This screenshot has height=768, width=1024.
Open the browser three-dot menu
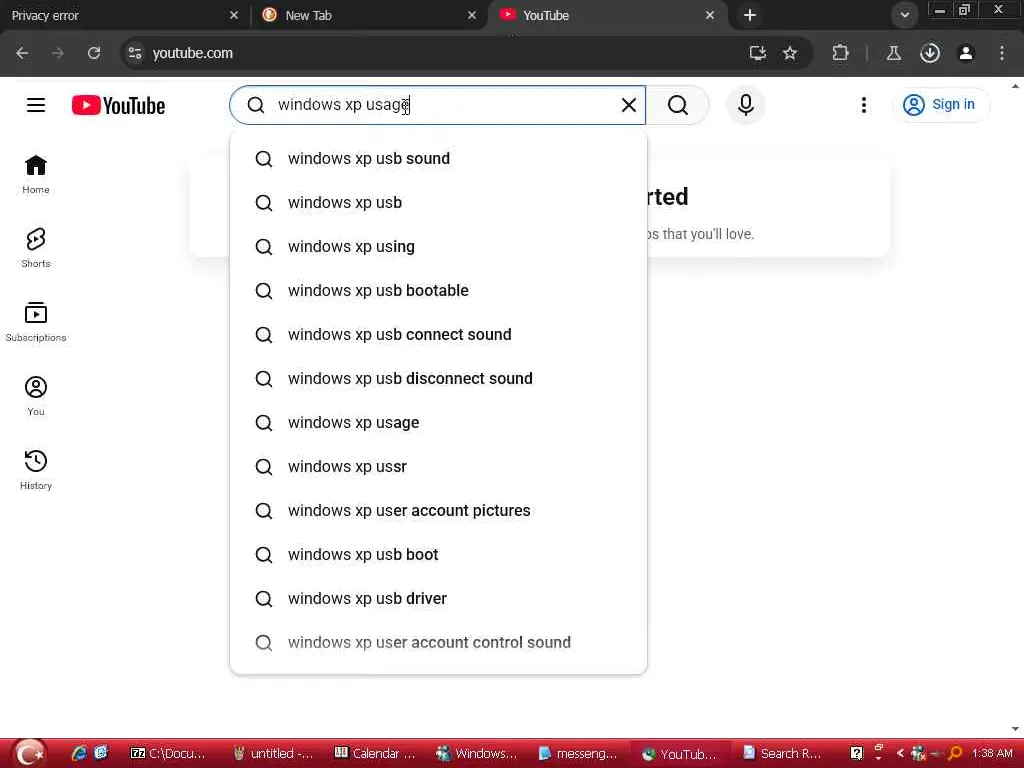[x=1002, y=53]
